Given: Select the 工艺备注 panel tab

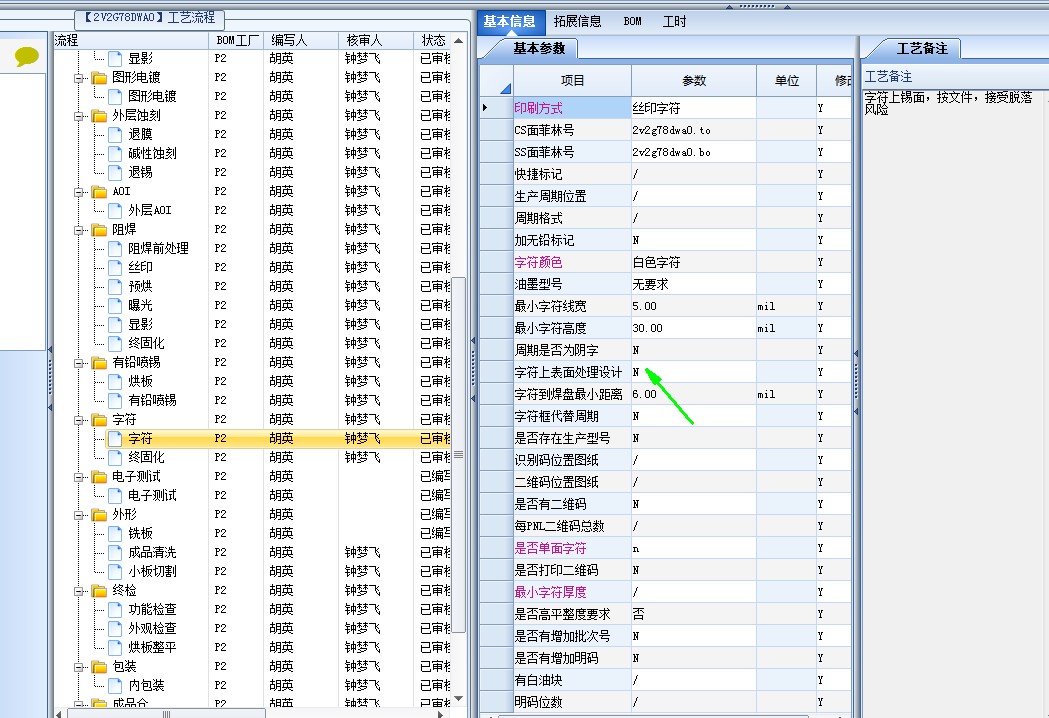Looking at the screenshot, I should coord(921,48).
